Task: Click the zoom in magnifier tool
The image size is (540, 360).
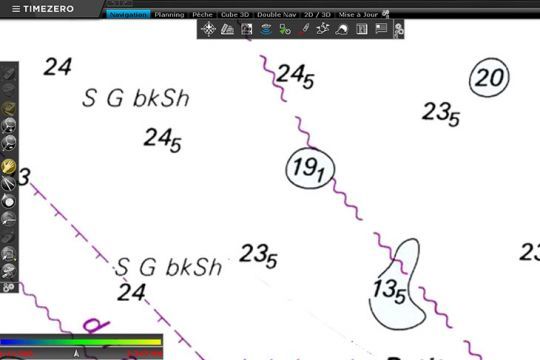Action: 8,125
